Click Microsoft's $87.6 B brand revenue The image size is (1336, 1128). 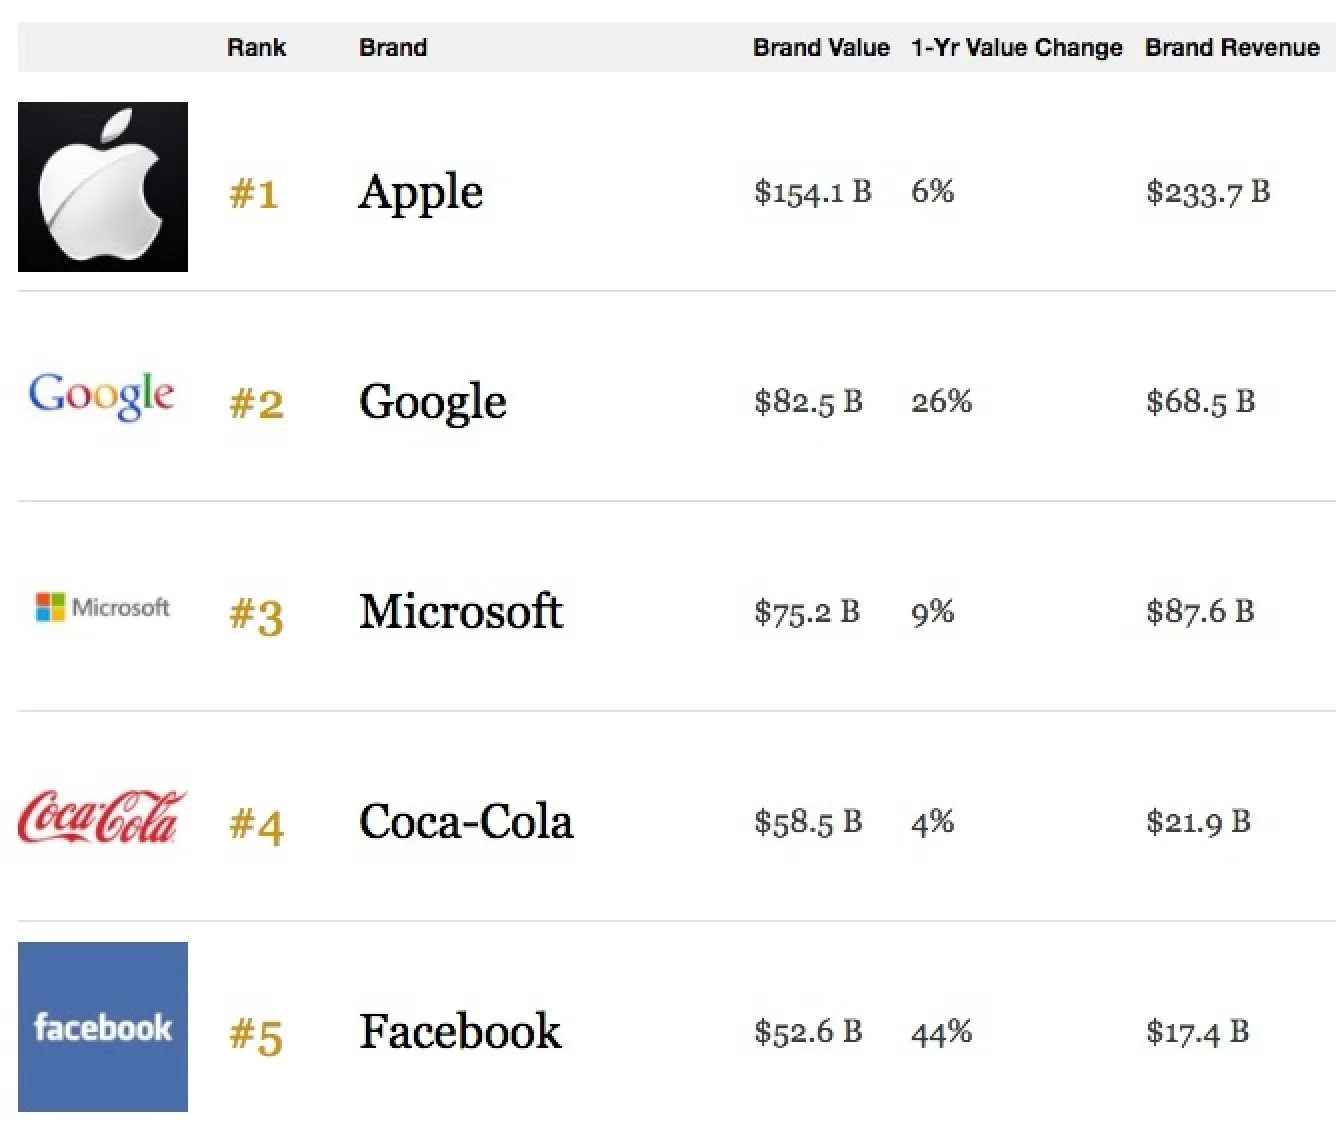[1200, 611]
